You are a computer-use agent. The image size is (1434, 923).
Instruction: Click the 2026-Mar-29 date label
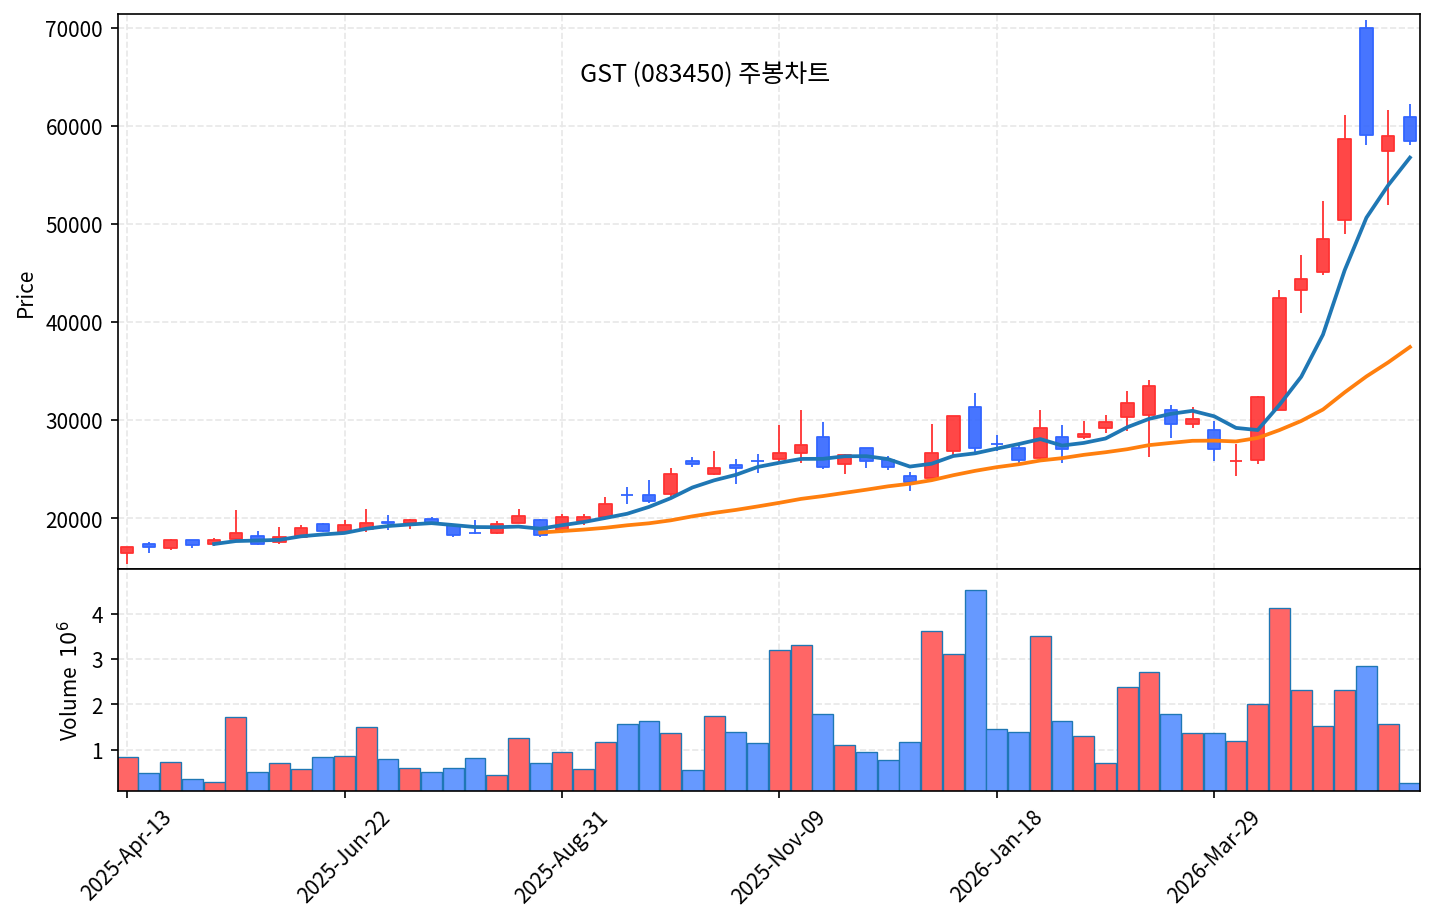(1213, 856)
